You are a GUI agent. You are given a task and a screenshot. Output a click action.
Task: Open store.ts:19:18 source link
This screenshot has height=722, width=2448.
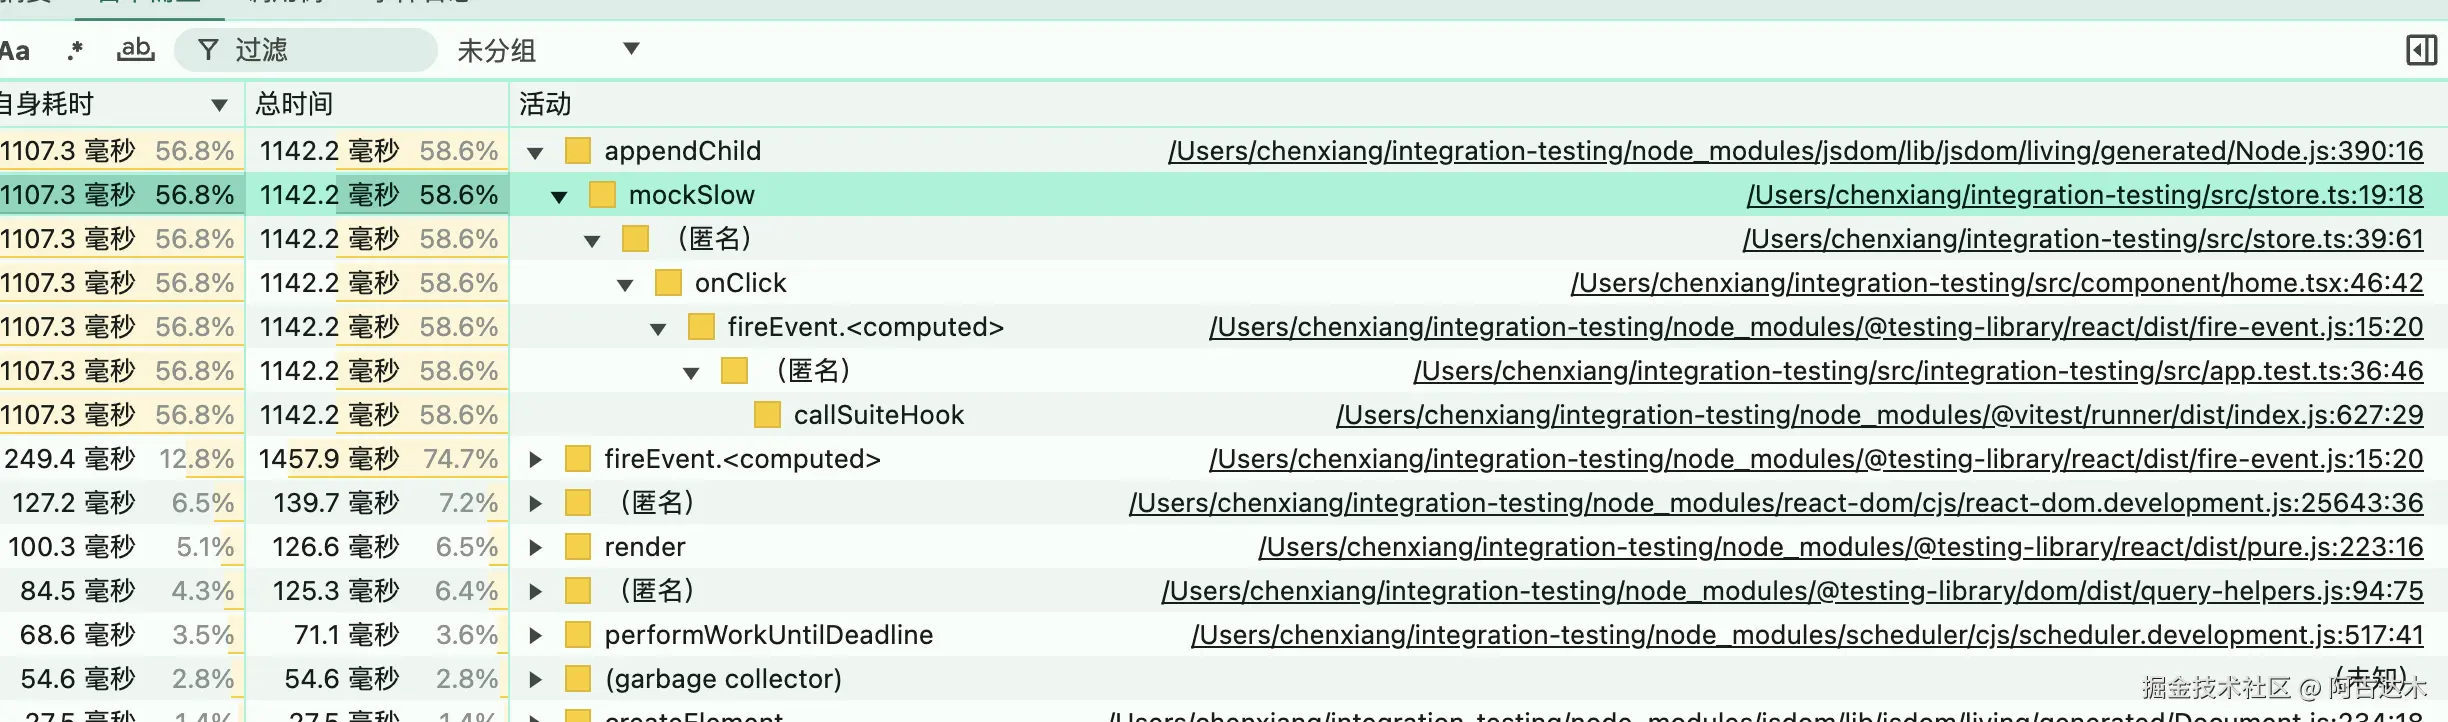pos(2084,195)
